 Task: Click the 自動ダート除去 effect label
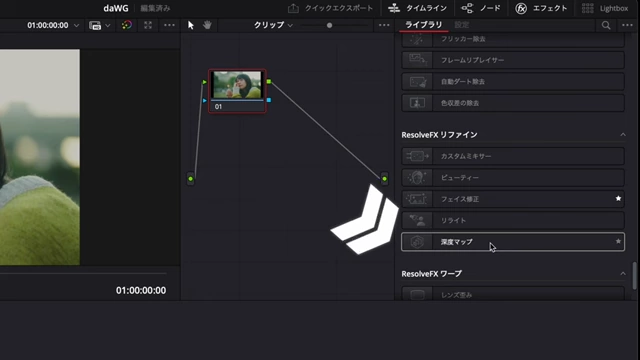point(462,82)
